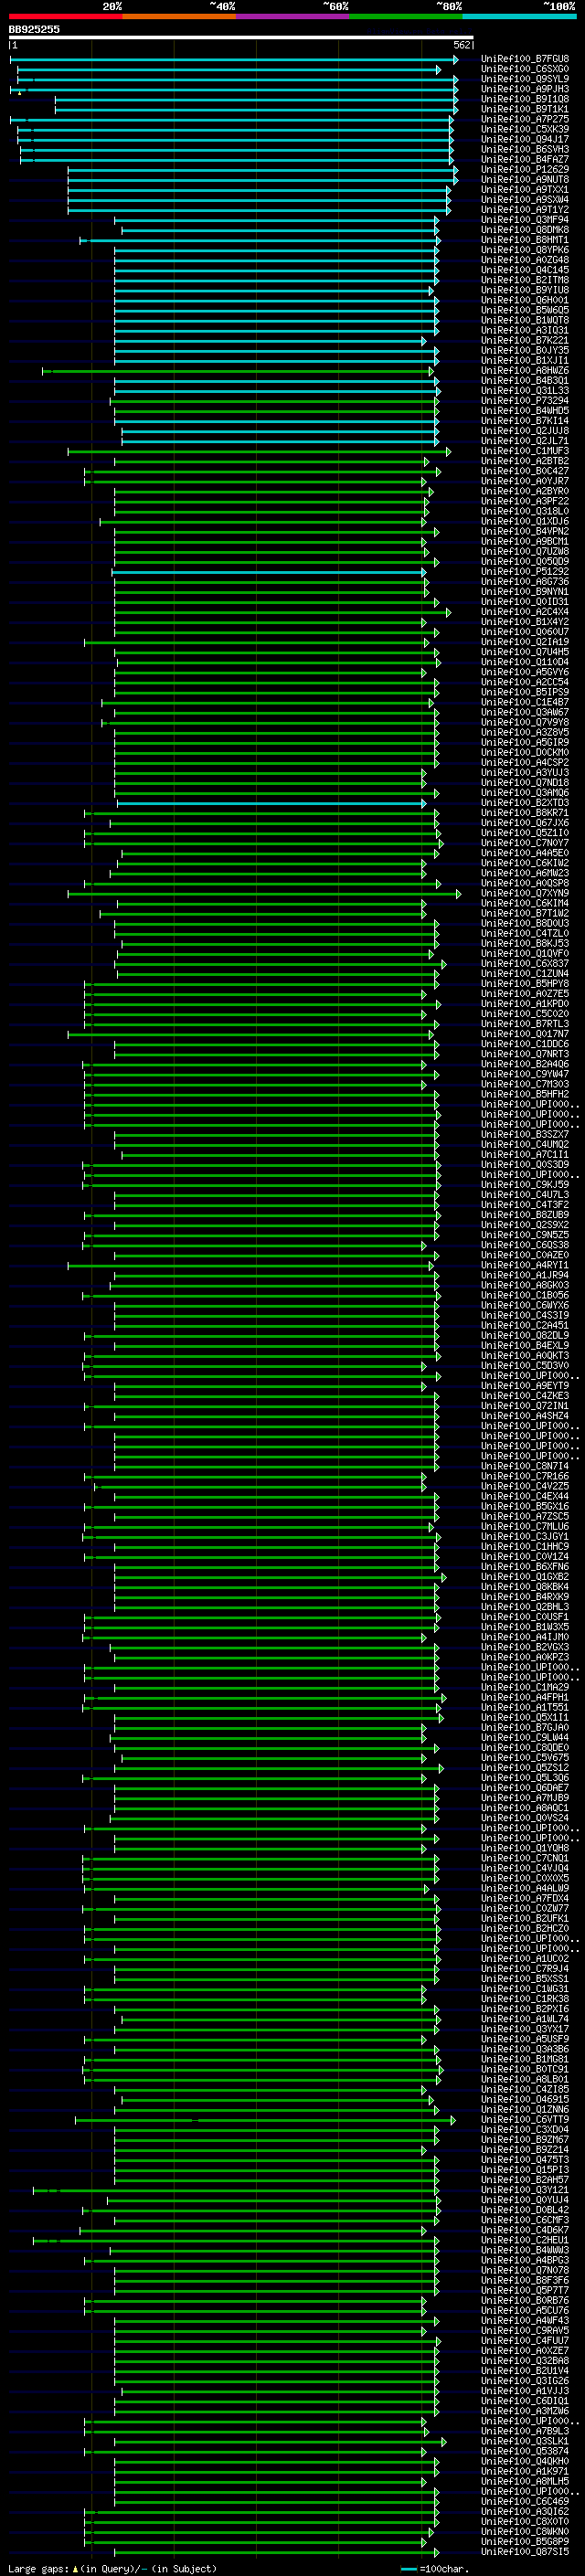Open hit UniRef100_C1DDC6

tap(525, 1044)
